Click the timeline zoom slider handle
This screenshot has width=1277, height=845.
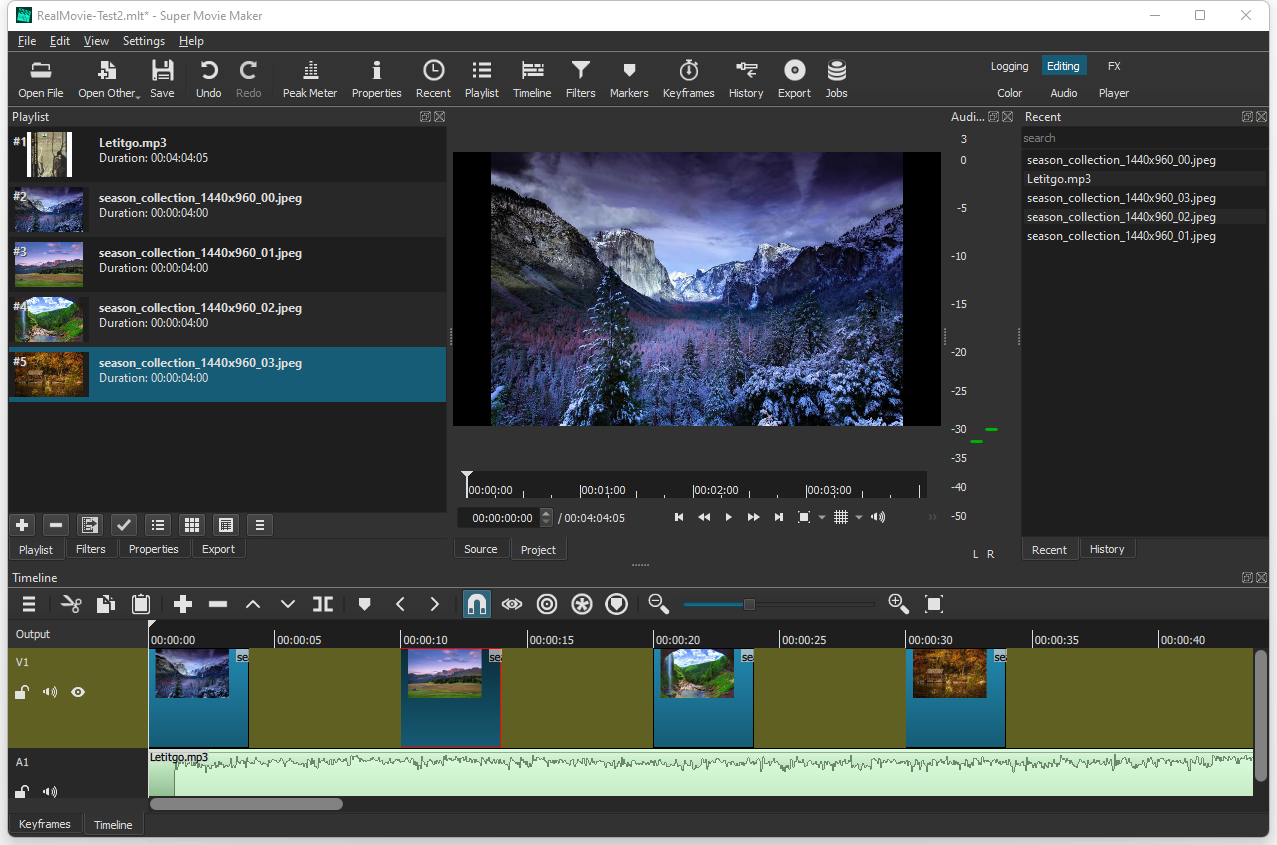(749, 604)
